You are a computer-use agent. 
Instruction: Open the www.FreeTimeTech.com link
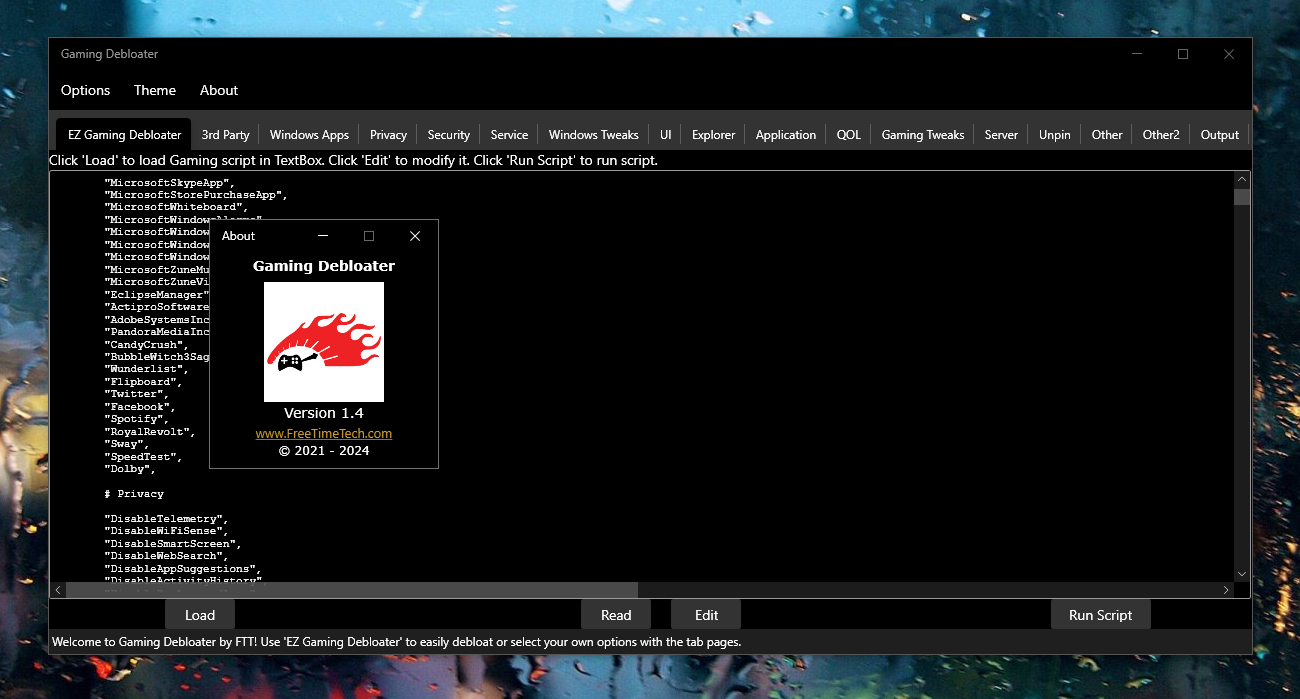tap(324, 433)
